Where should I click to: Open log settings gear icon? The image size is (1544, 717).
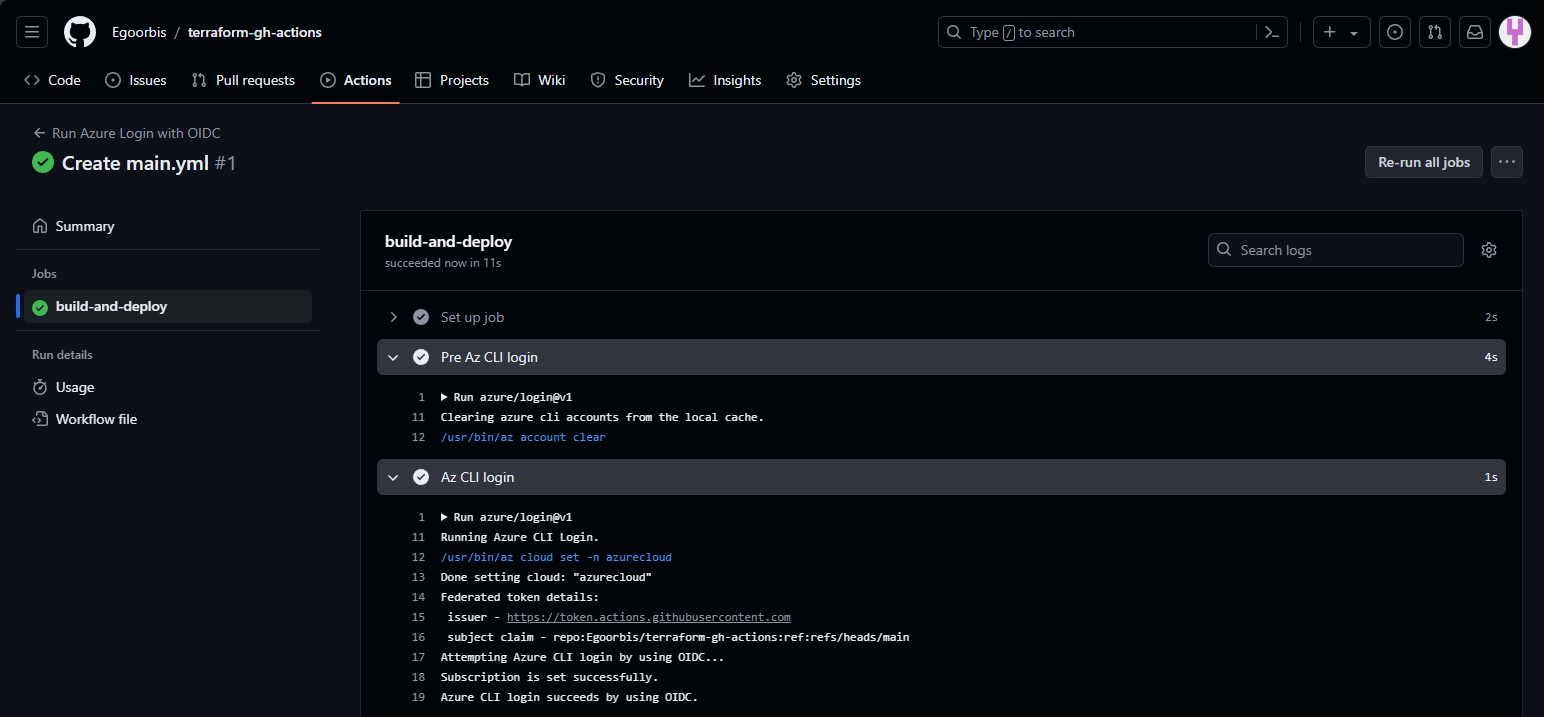tap(1488, 250)
